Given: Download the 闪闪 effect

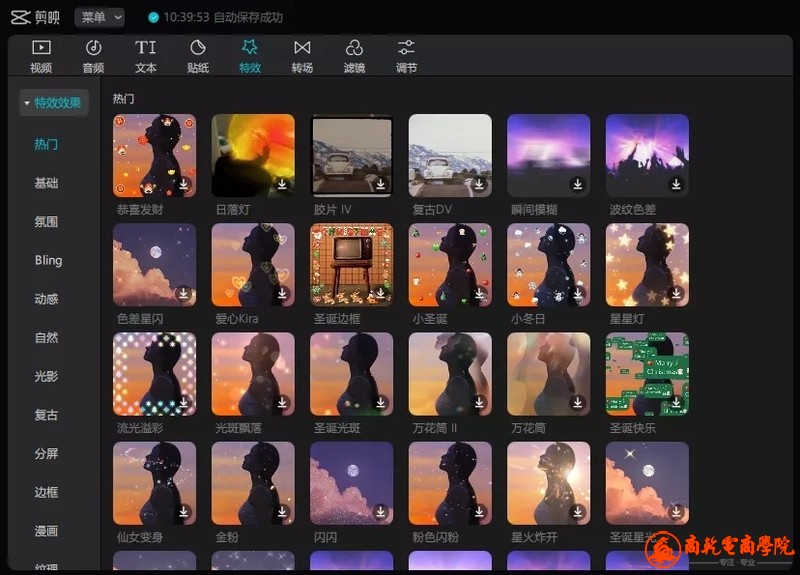Looking at the screenshot, I should [x=381, y=511].
